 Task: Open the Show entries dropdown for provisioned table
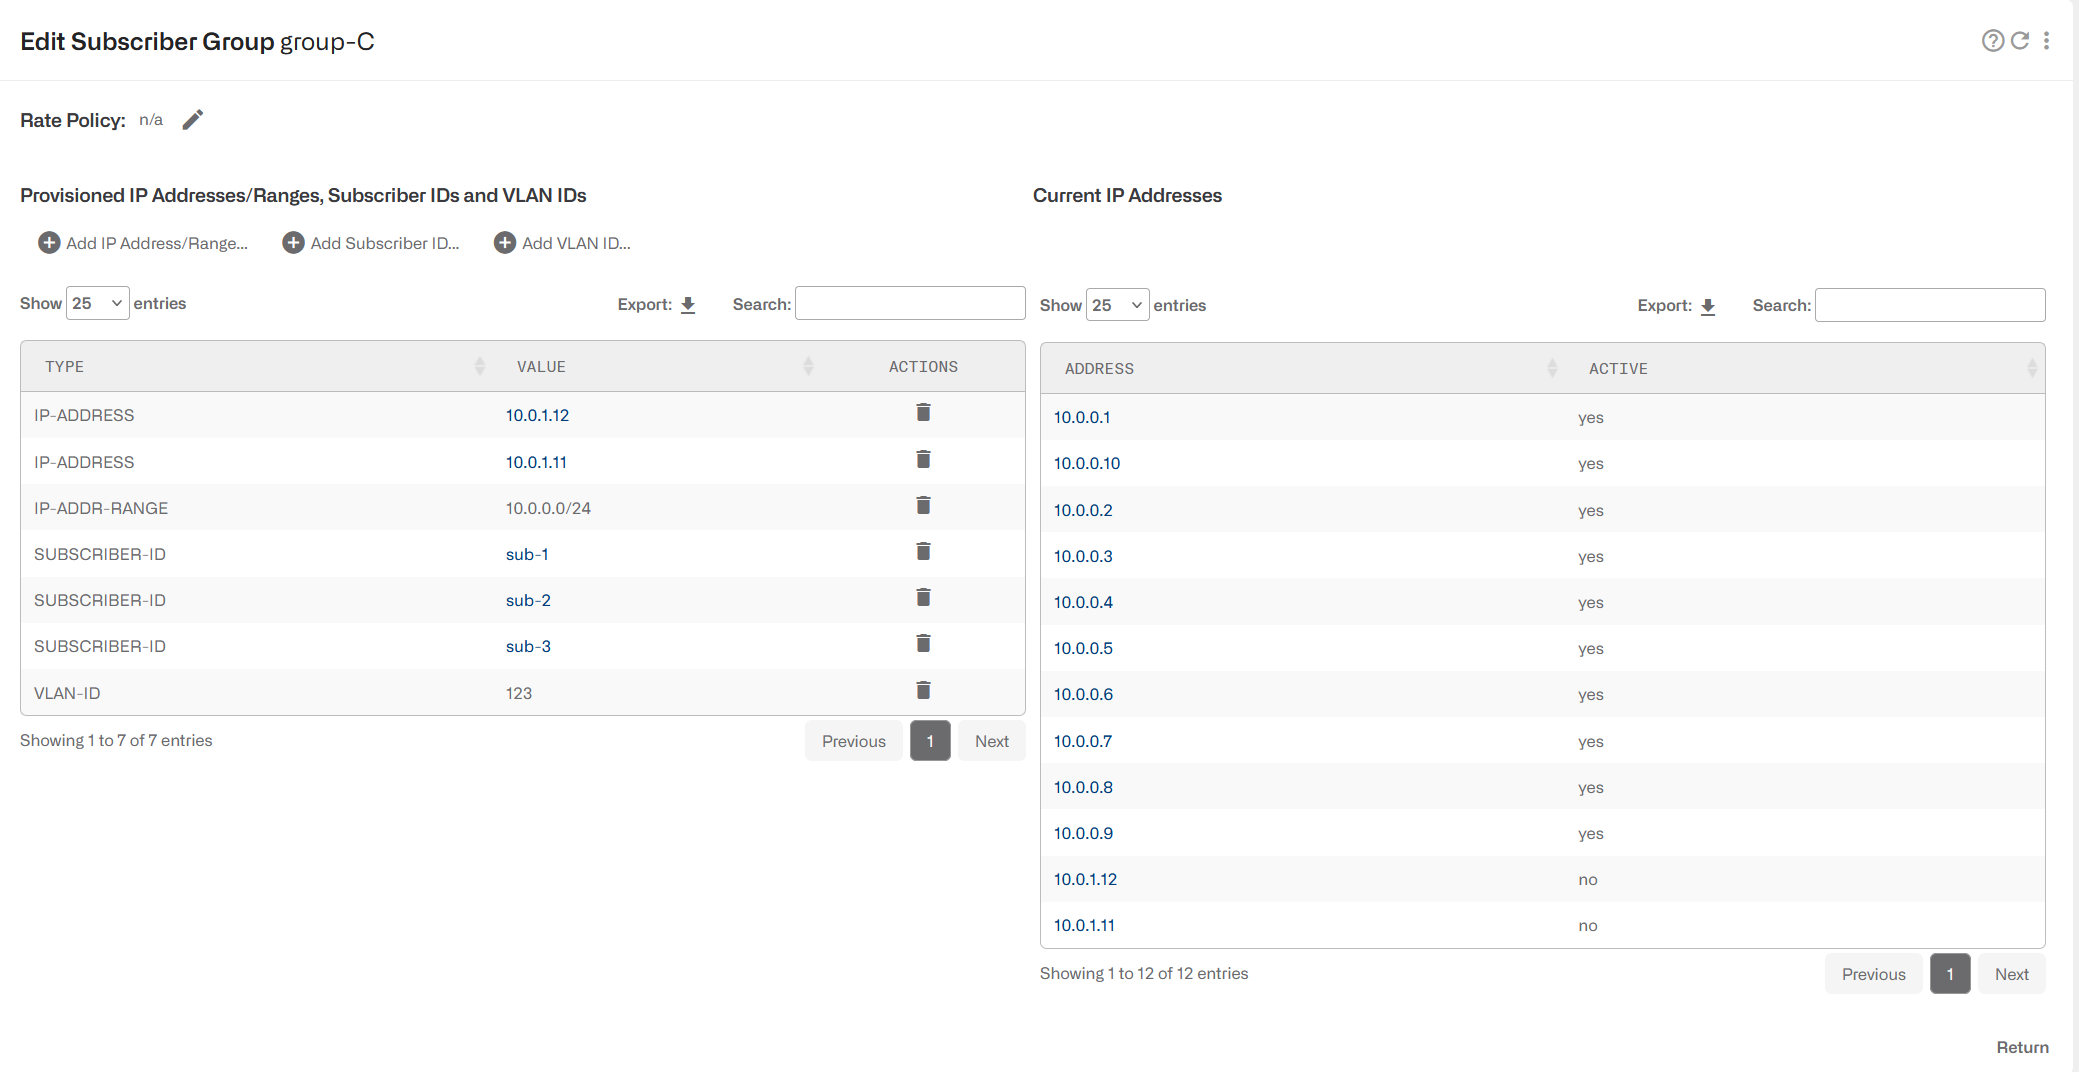pos(97,303)
